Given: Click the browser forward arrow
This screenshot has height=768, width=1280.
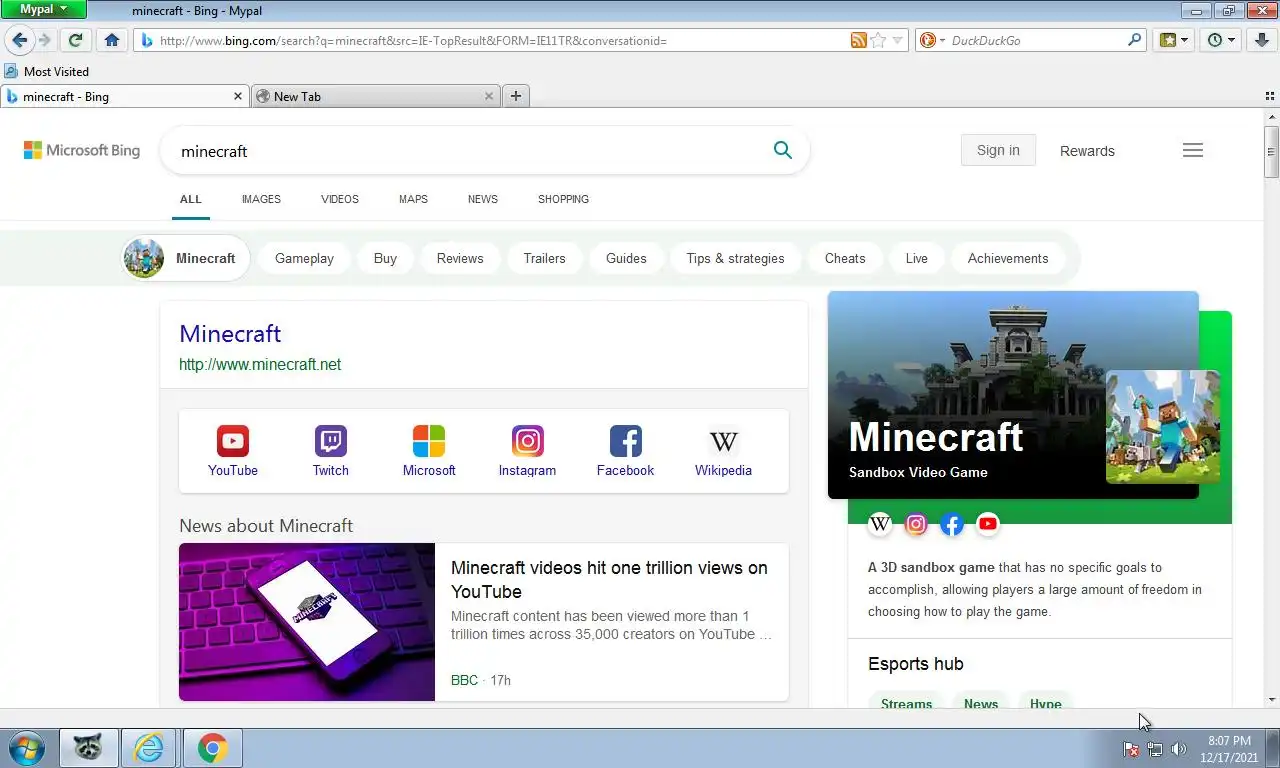Looking at the screenshot, I should (44, 40).
